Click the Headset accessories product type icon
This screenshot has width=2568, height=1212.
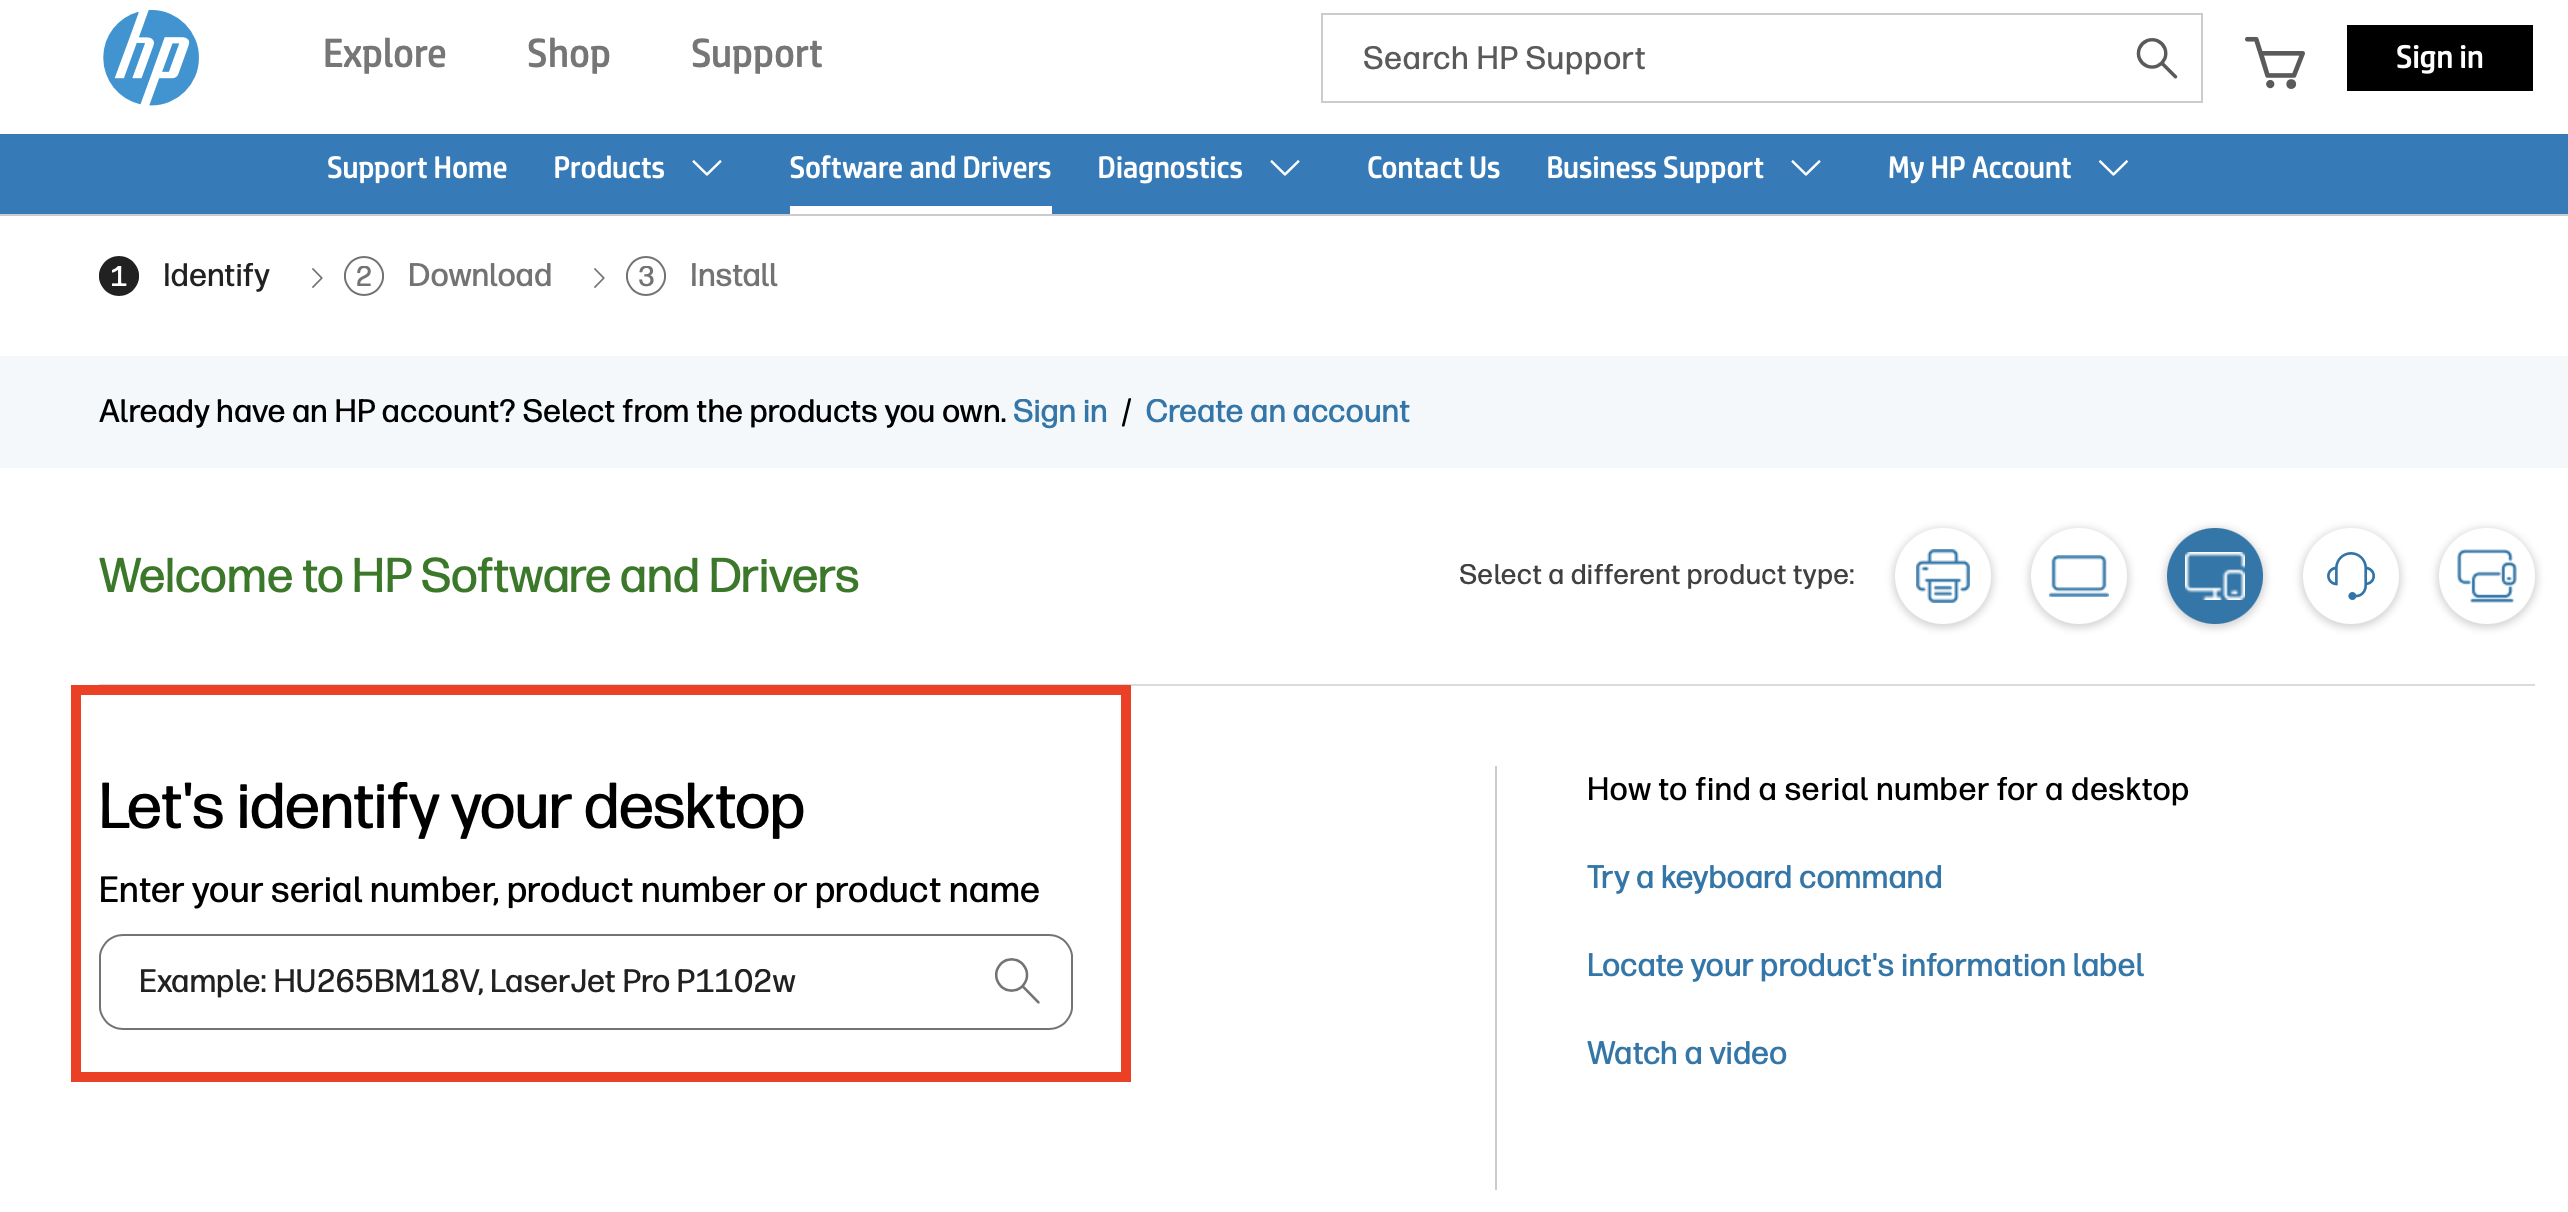click(x=2350, y=576)
